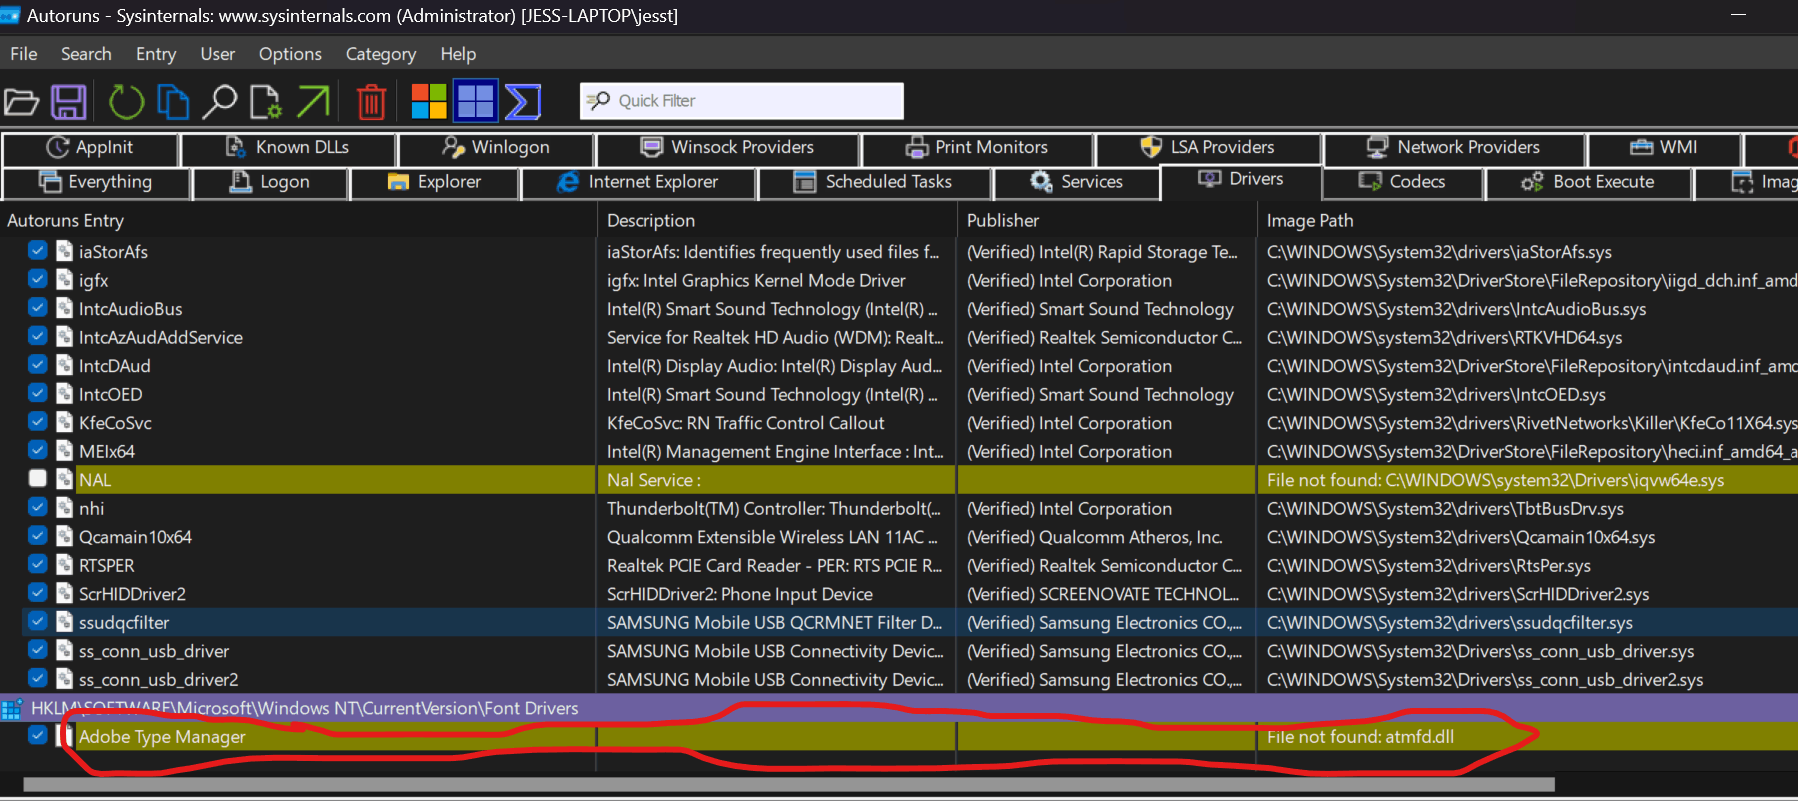Click the green Jump to Entry arrow
The width and height of the screenshot is (1798, 801).
(x=313, y=102)
